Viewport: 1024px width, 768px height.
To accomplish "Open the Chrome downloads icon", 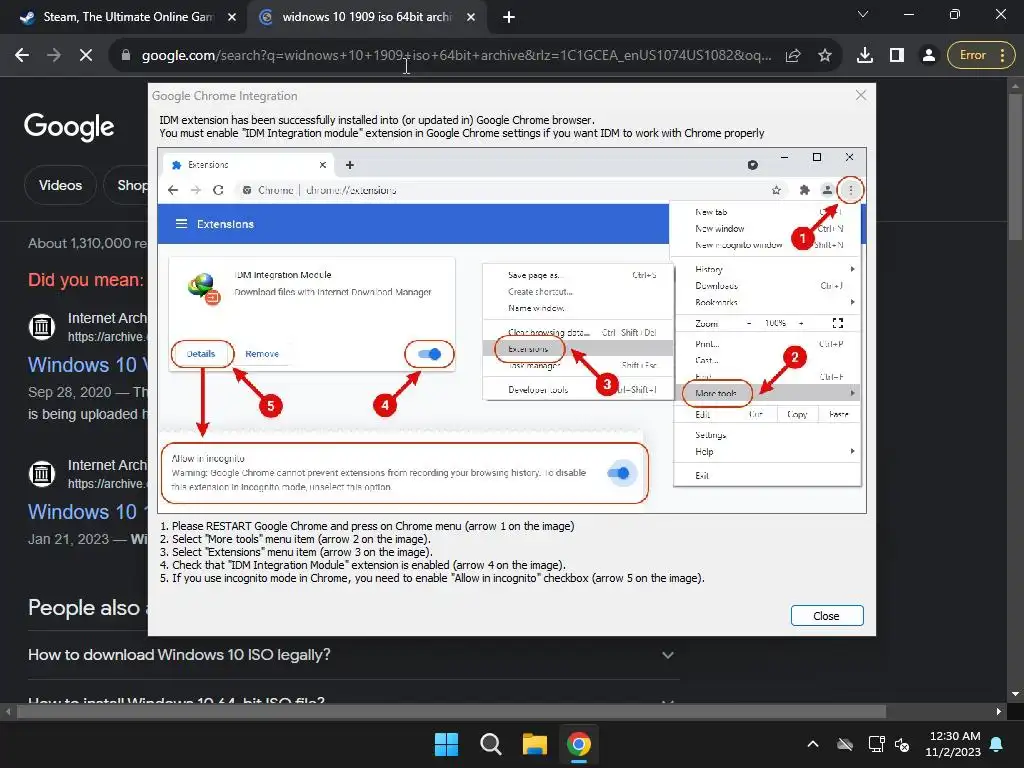I will (865, 56).
